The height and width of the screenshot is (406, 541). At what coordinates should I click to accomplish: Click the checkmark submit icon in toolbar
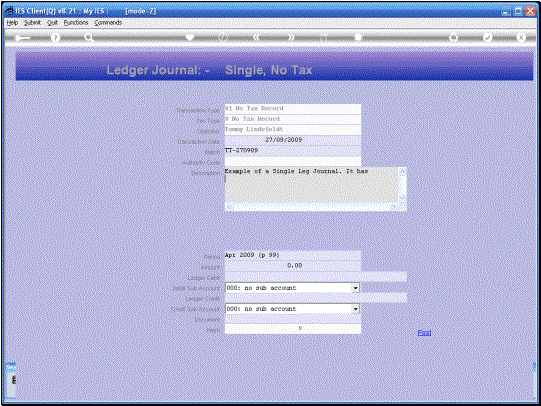(488, 37)
